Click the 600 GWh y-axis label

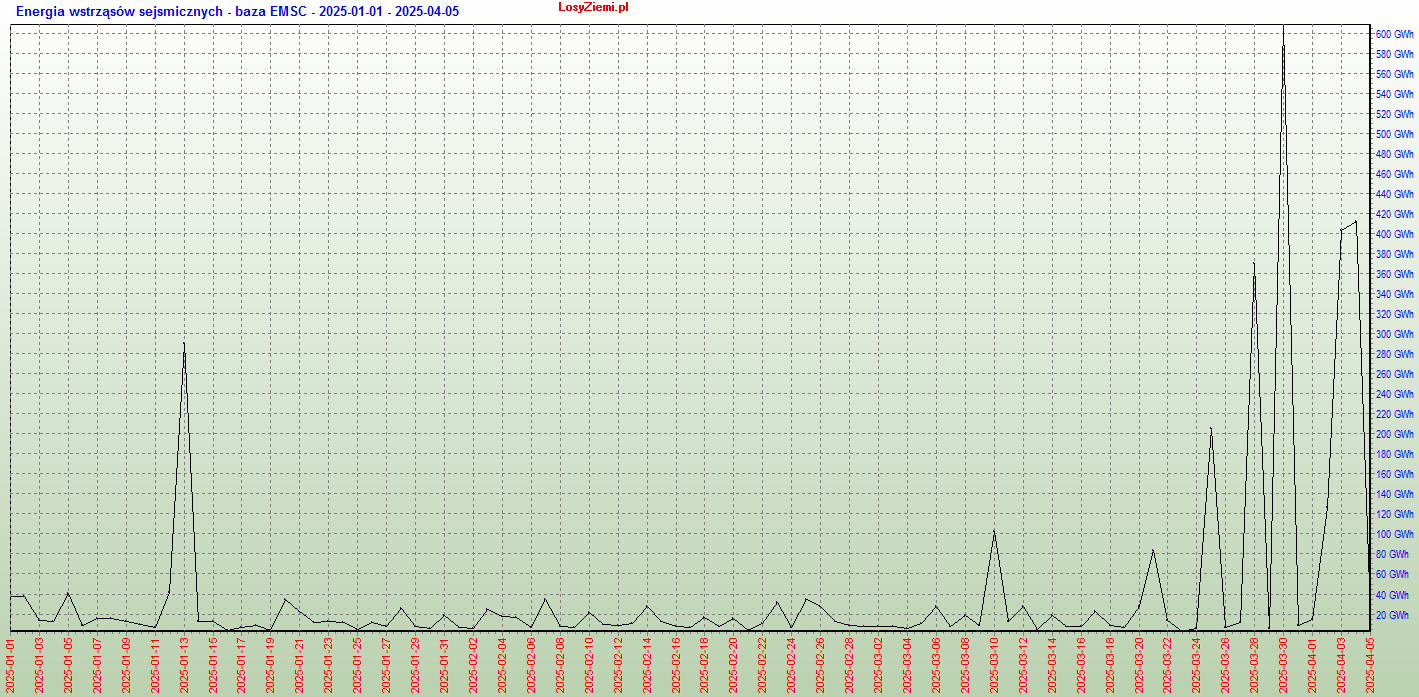coord(1394,34)
